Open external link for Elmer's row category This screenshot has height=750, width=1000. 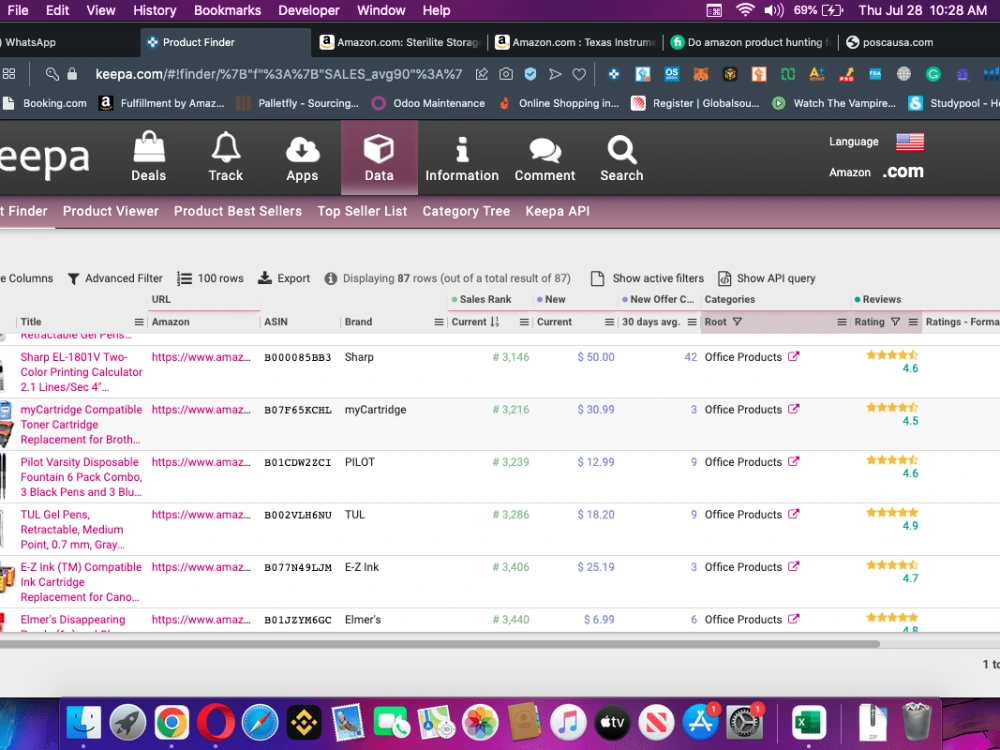click(x=793, y=619)
